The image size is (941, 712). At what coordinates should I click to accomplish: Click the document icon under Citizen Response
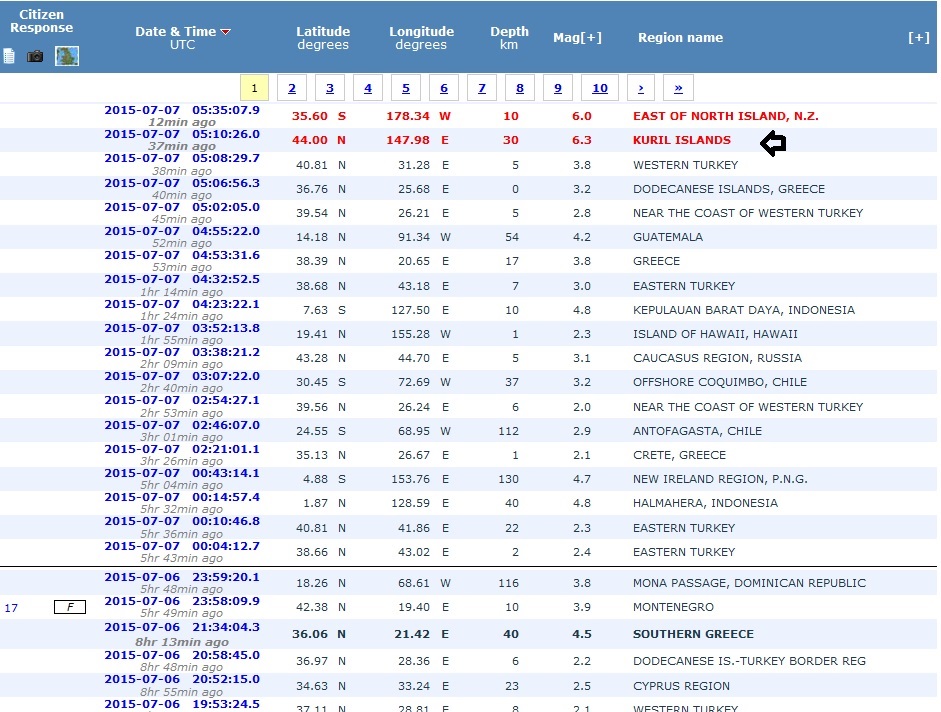coord(9,56)
